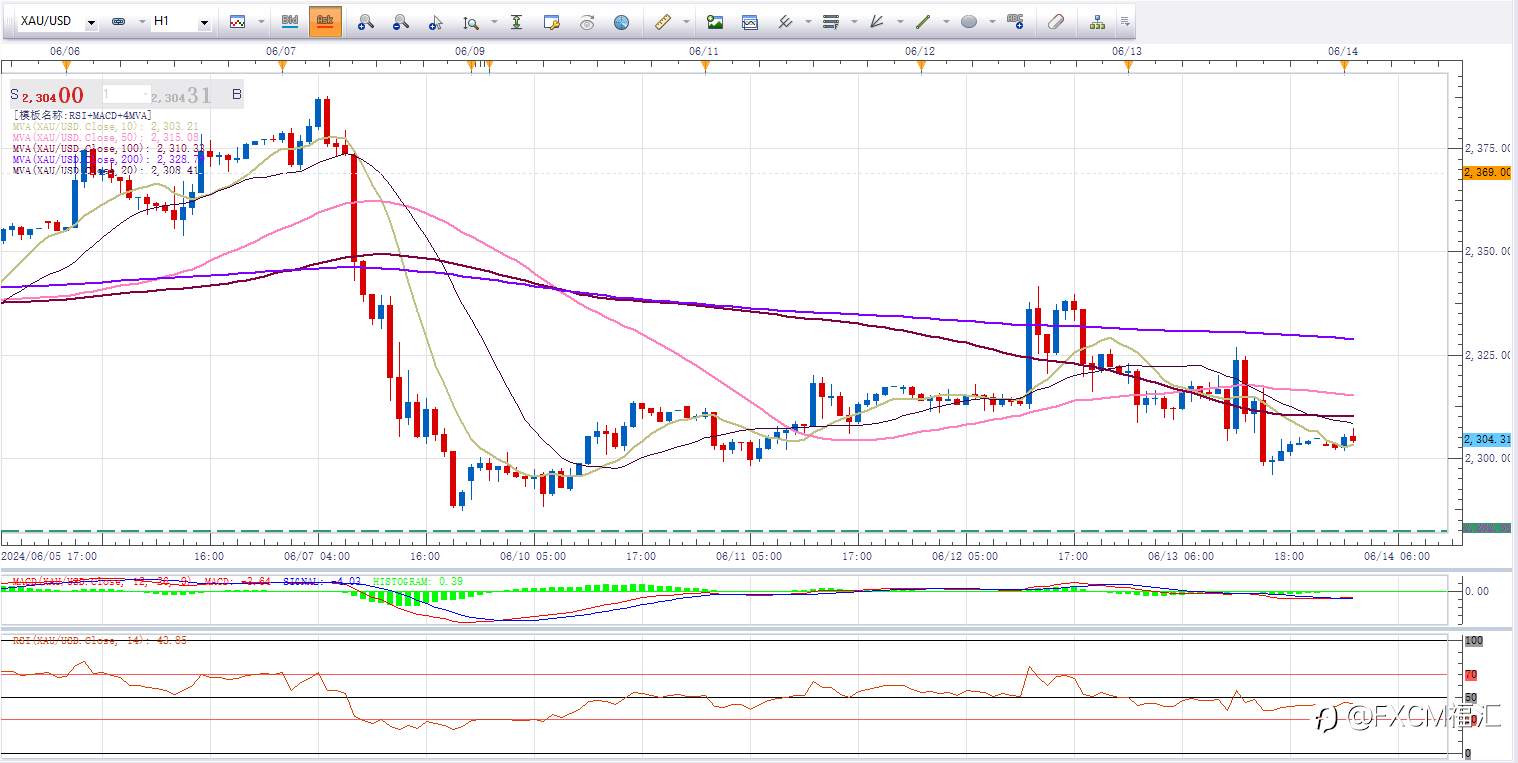Screen dimensions: 1518x763
Task: Select the MVA 100 indicator label
Action: pyautogui.click(x=108, y=149)
